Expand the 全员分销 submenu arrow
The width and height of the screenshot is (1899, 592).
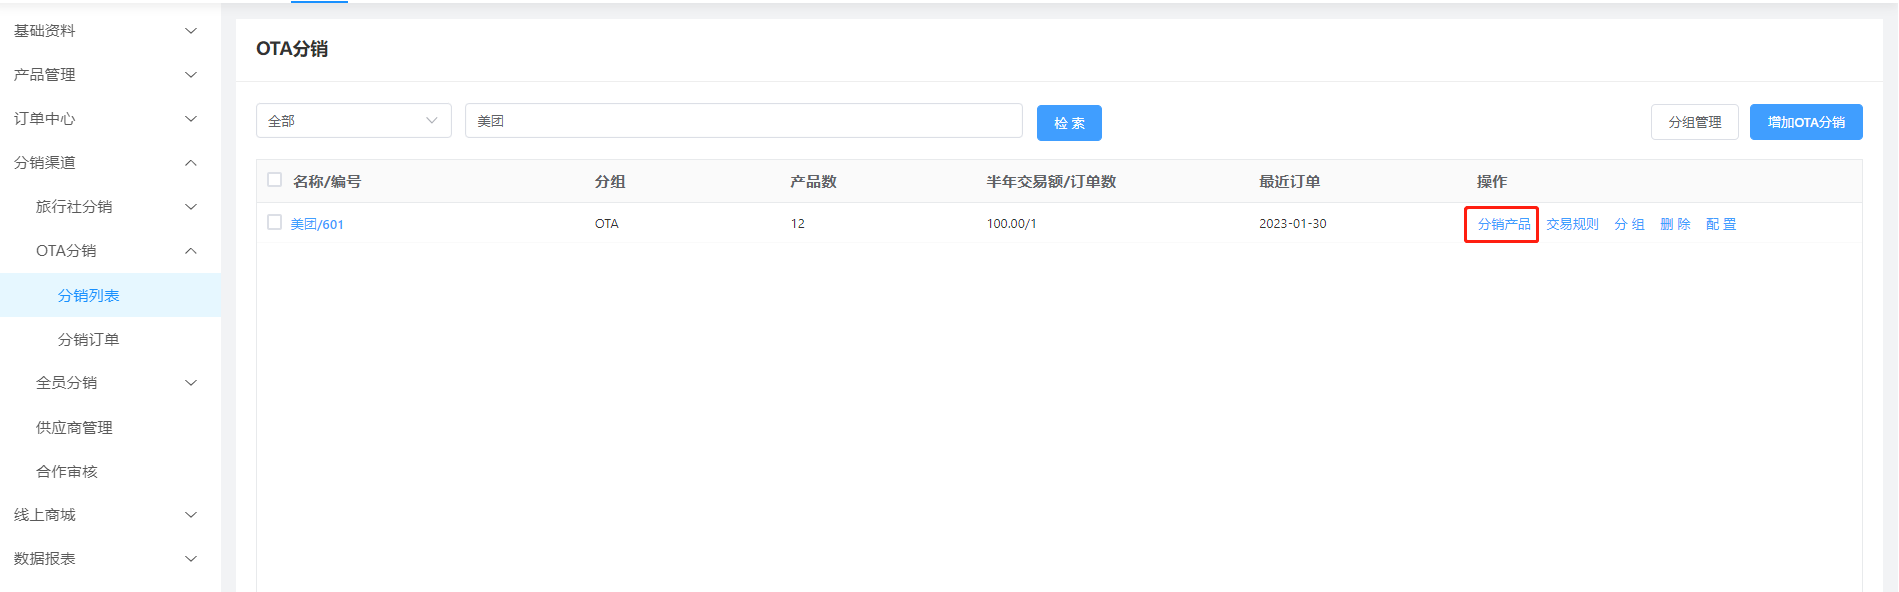tap(191, 383)
